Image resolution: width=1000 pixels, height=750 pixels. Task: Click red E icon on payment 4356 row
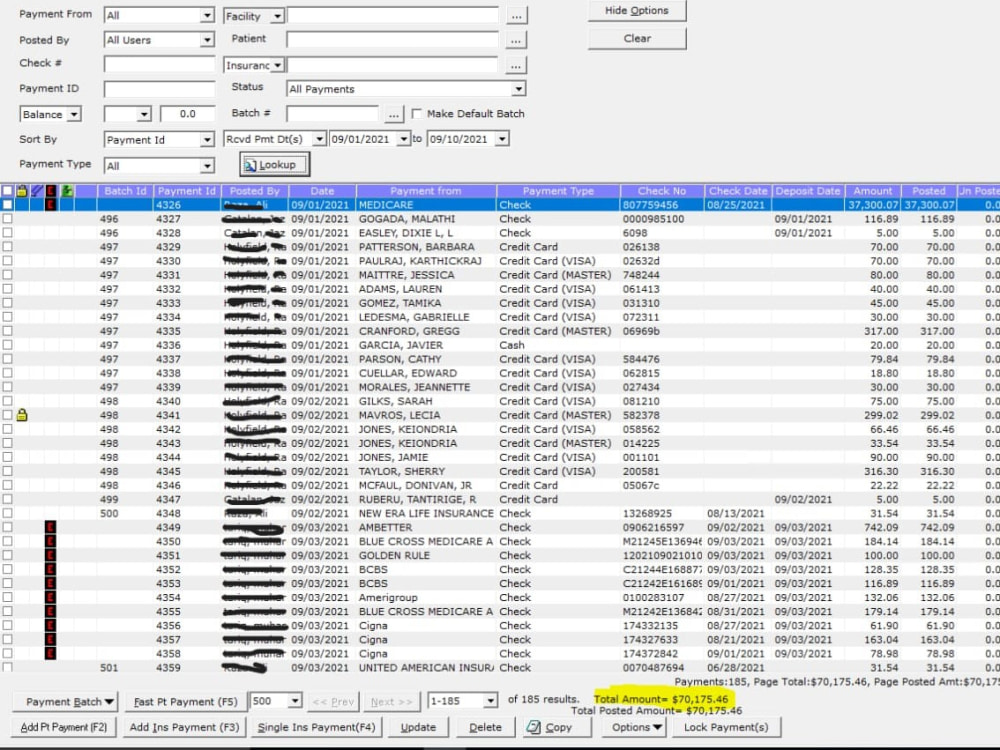(50, 626)
